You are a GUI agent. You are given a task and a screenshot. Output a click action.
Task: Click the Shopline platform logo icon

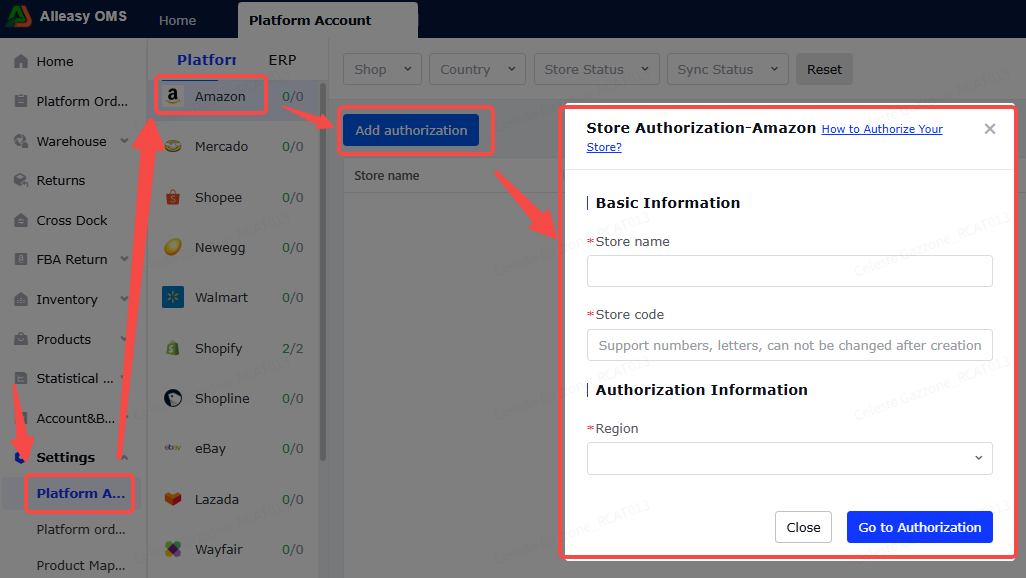[173, 398]
